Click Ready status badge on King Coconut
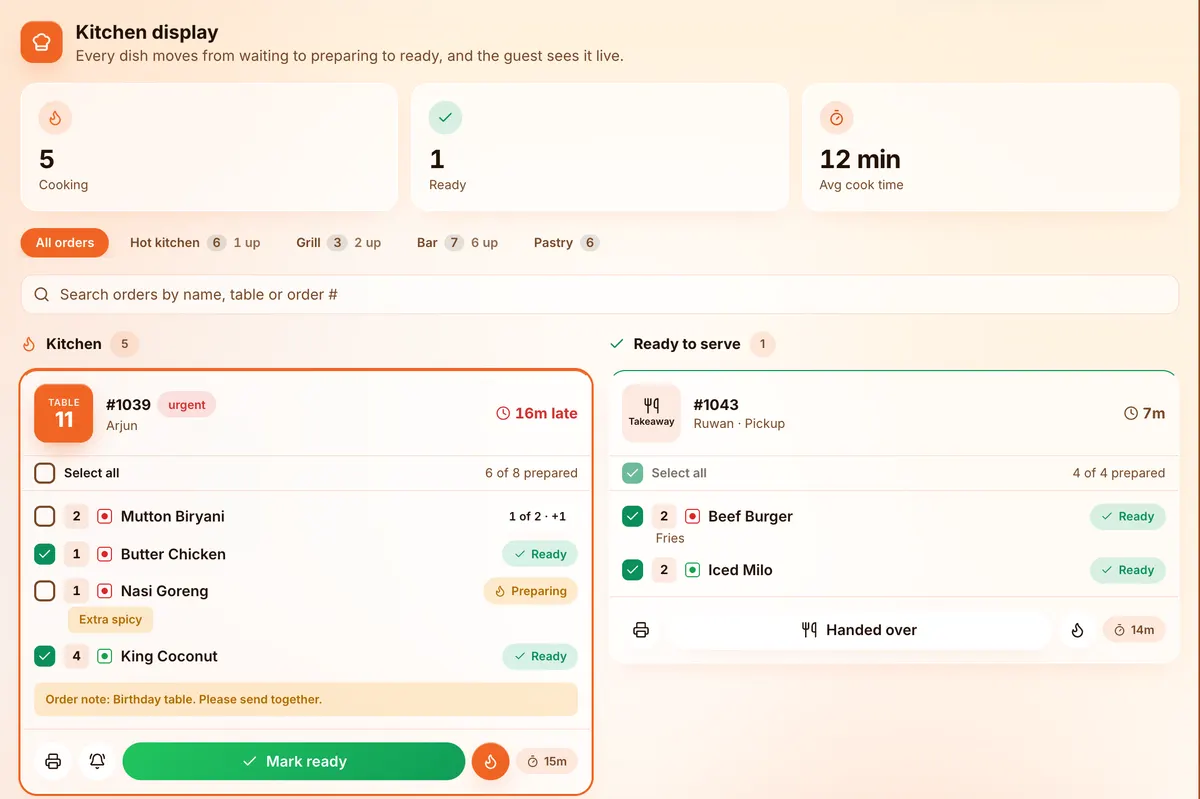Screen dimensions: 1200x799 pyautogui.click(x=540, y=656)
